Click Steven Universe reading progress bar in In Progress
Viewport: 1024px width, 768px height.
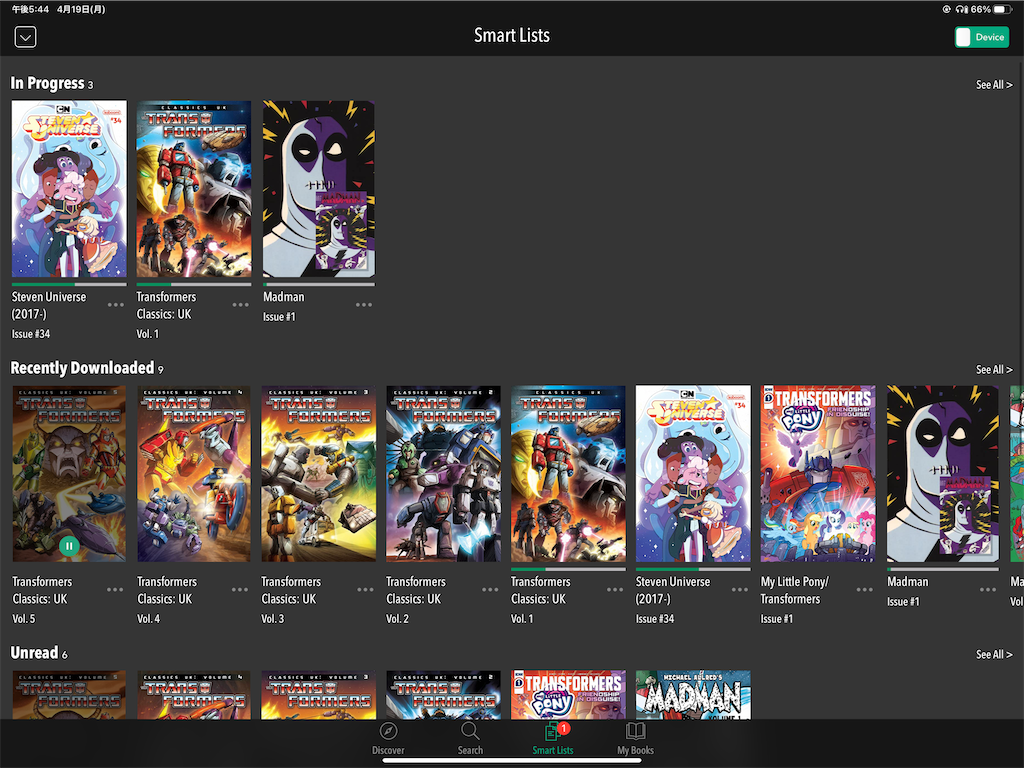[69, 284]
